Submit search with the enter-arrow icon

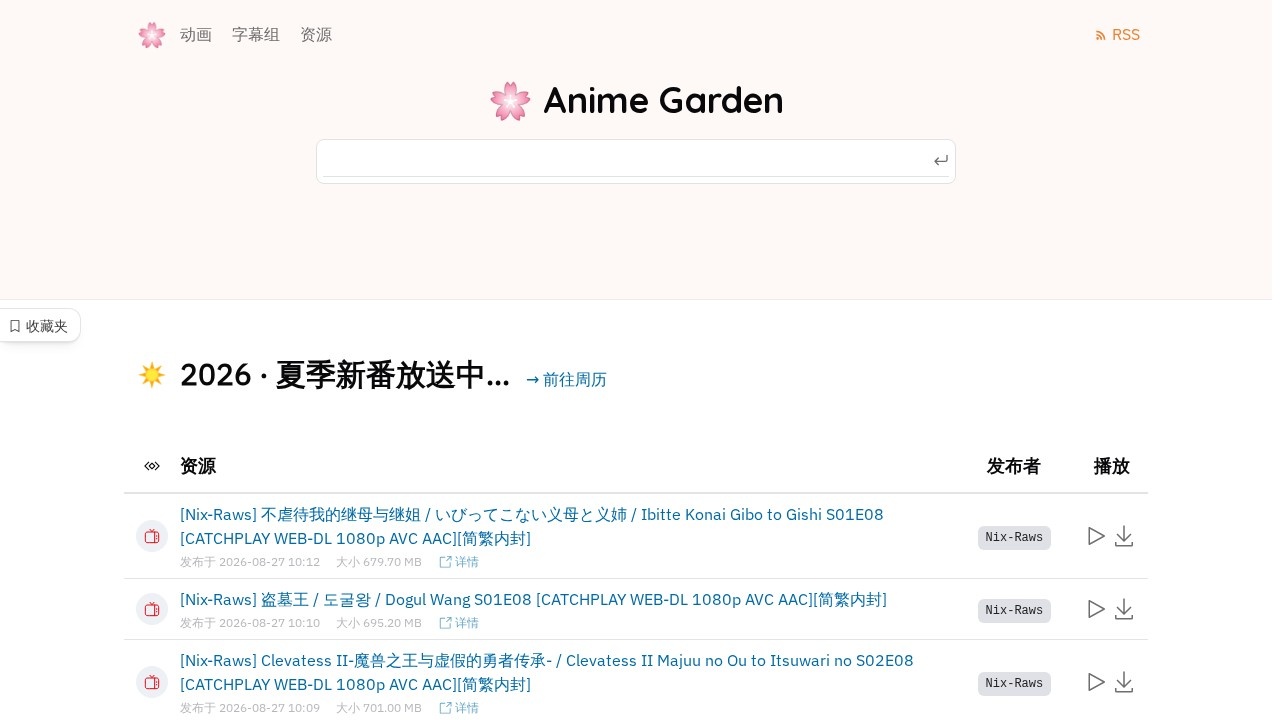pyautogui.click(x=941, y=161)
